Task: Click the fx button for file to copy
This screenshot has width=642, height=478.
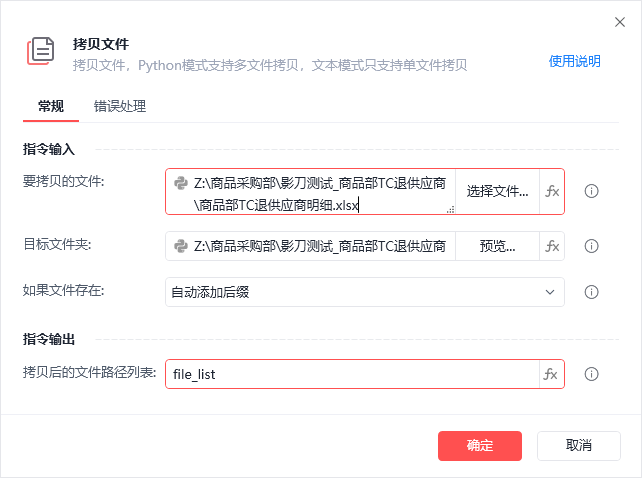Action: (552, 191)
